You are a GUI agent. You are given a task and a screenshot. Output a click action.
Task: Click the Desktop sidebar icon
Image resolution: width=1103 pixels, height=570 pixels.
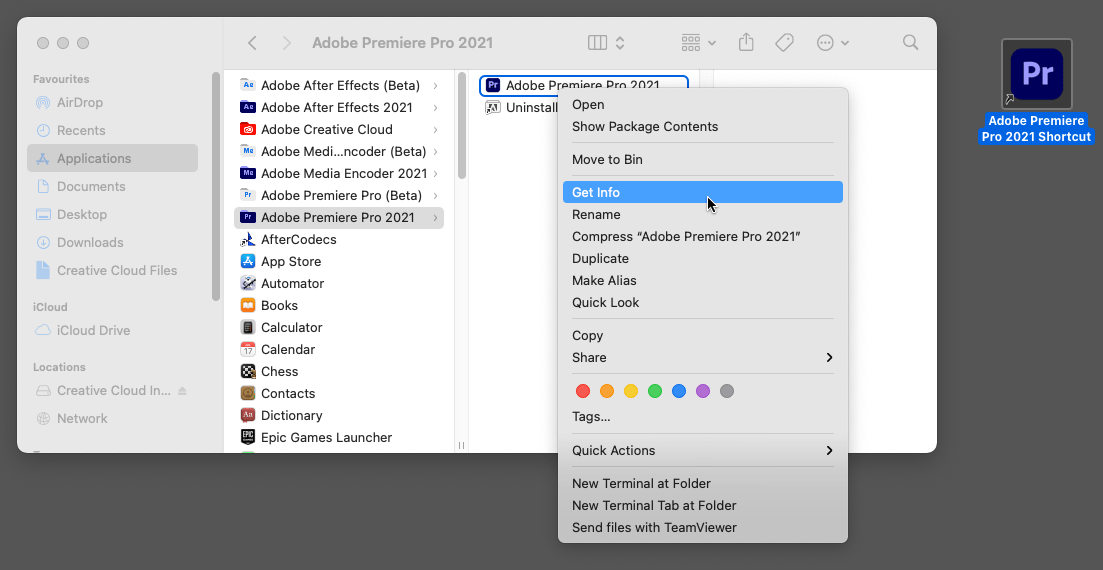point(43,215)
